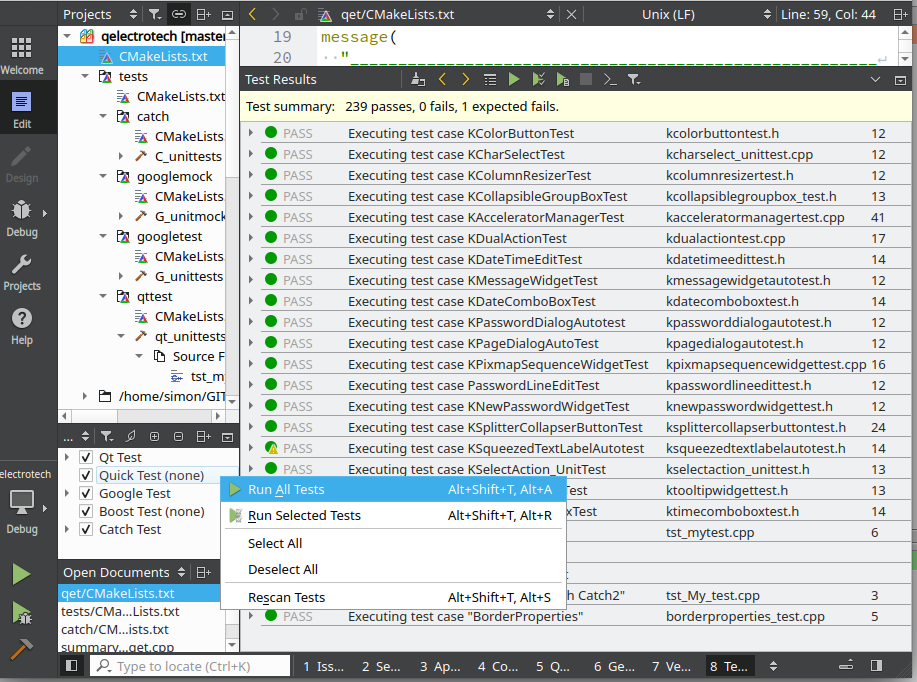This screenshot has height=682, width=917.
Task: Toggle the Google Test checkbox
Action: 86,494
